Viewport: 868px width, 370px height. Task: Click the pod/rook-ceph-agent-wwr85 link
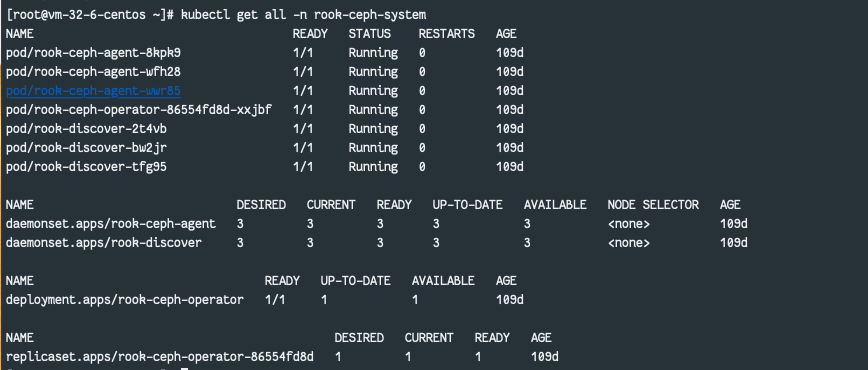pos(94,91)
